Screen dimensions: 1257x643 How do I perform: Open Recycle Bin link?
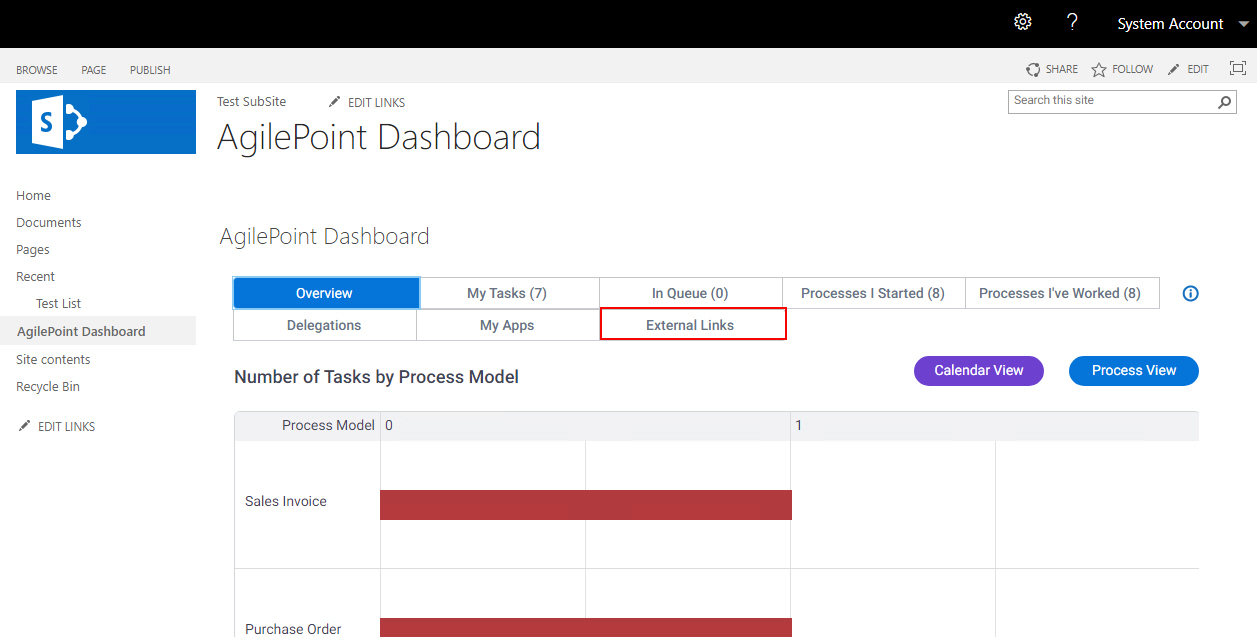coord(48,387)
